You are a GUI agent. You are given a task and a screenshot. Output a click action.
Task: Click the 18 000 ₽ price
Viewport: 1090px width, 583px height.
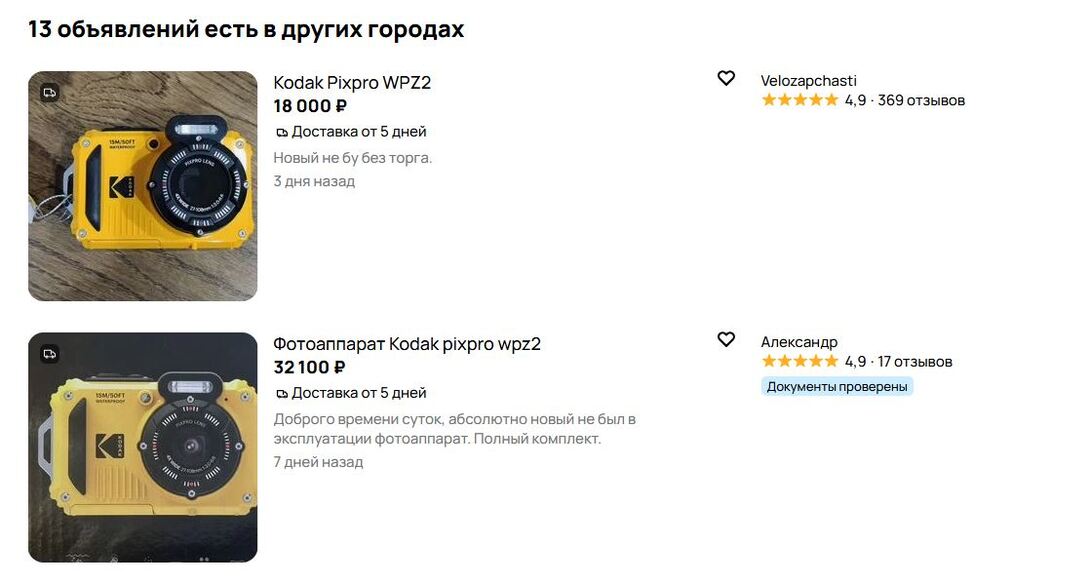tap(310, 106)
